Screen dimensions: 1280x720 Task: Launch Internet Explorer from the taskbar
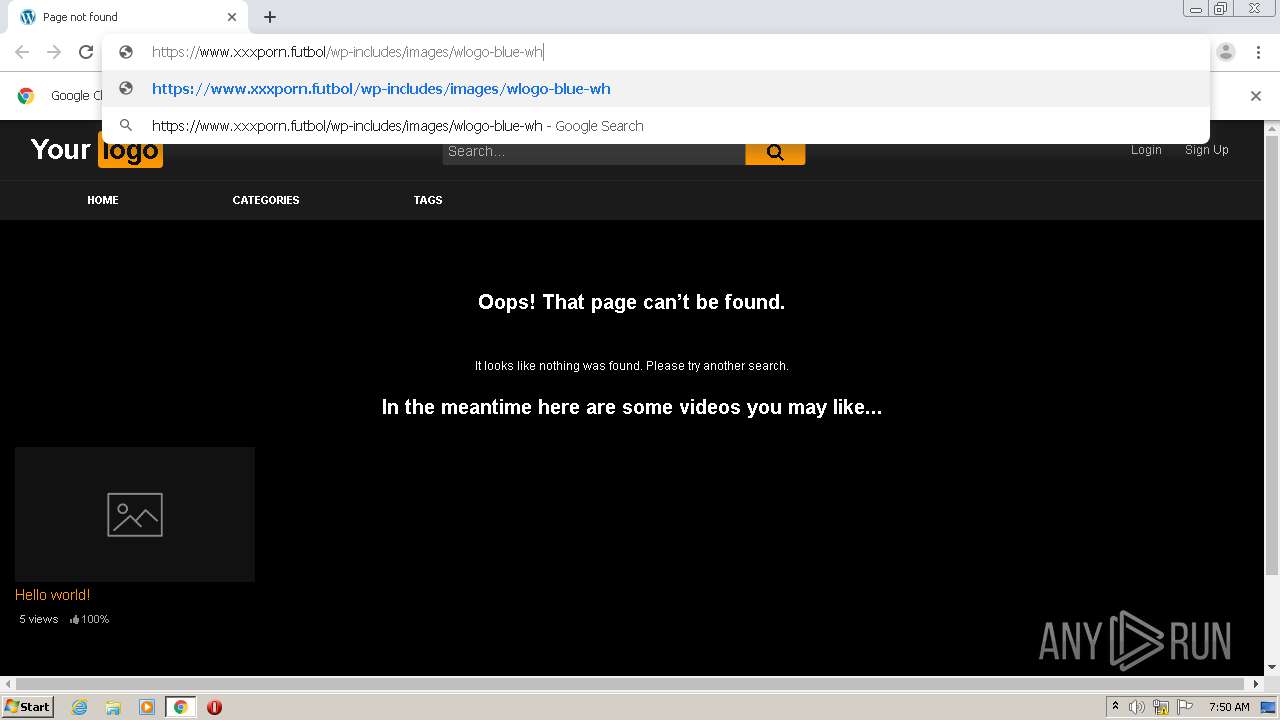(80, 707)
